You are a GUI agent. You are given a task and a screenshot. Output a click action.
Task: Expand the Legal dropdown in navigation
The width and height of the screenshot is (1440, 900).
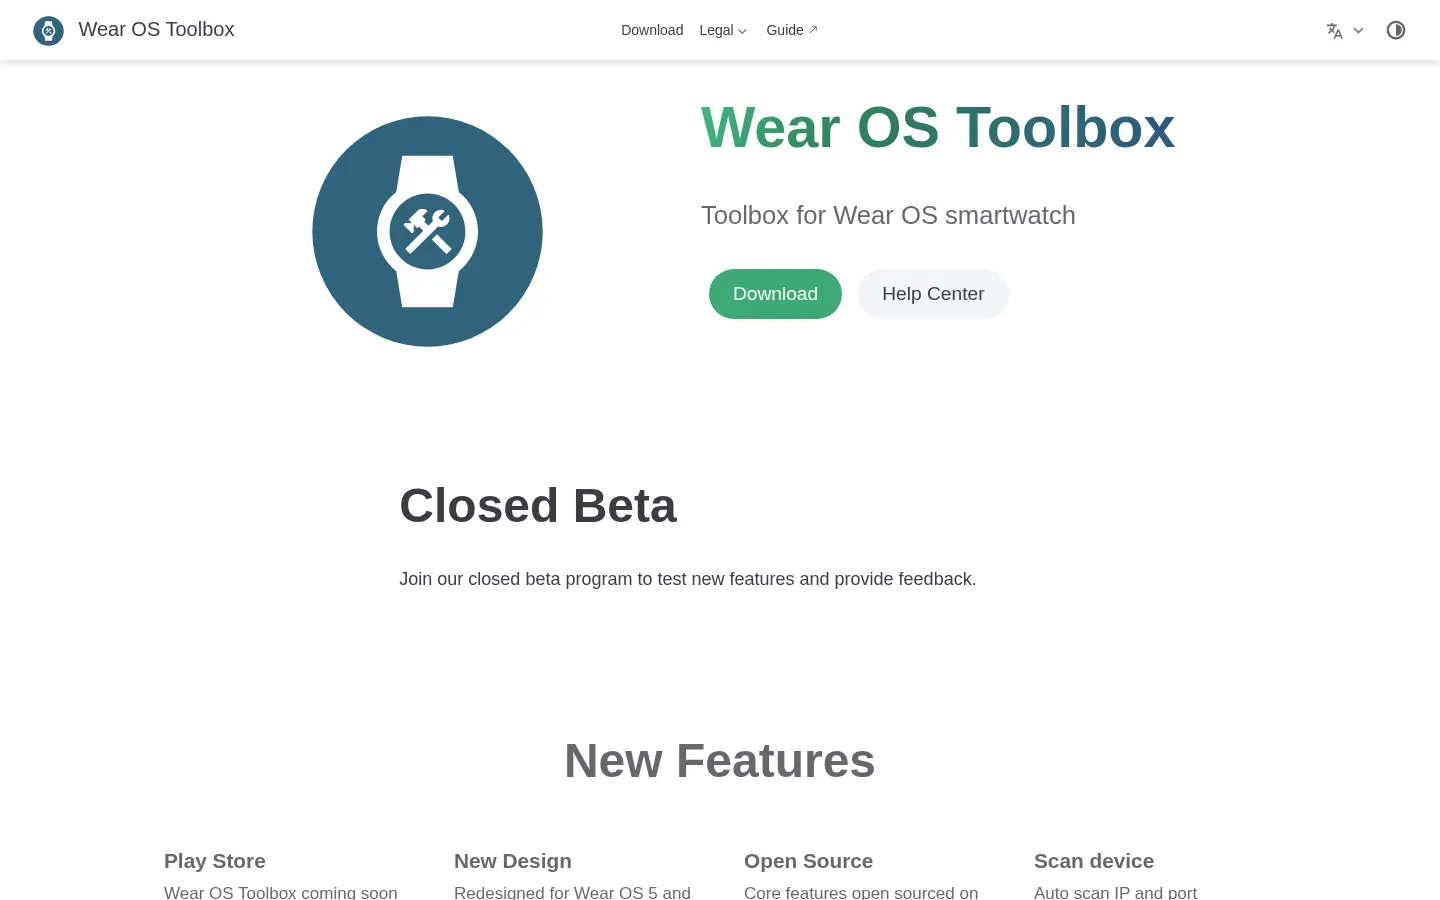(723, 30)
